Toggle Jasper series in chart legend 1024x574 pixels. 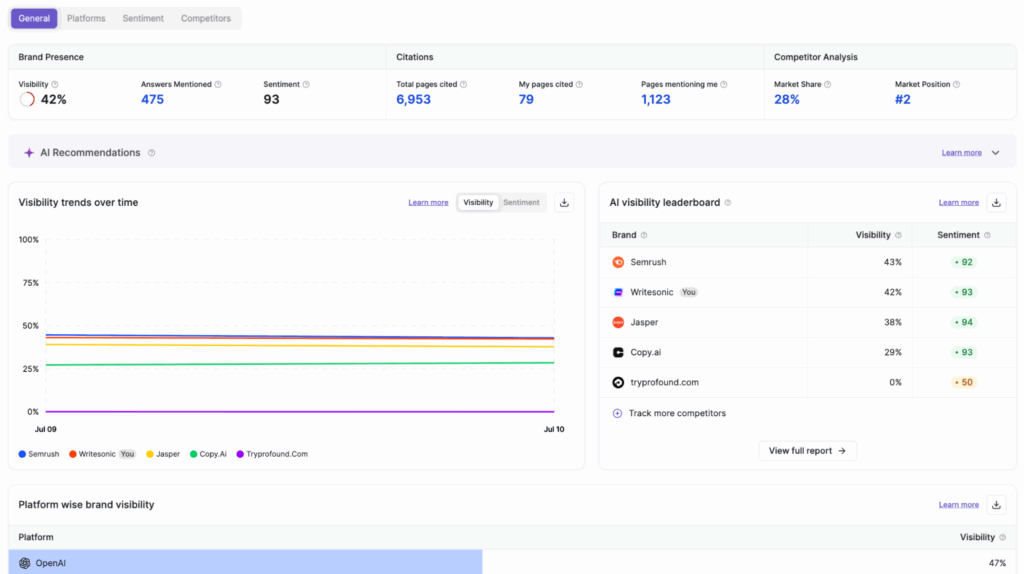(163, 454)
